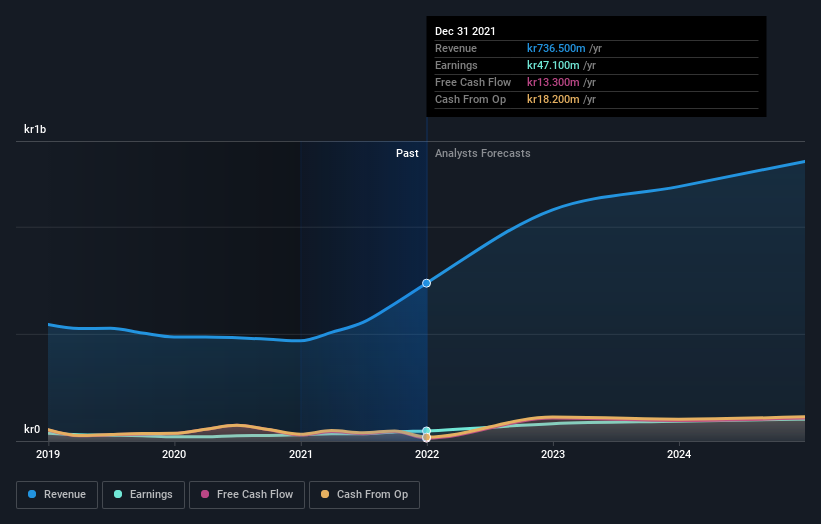Click the kr18.200m cash from op value
The height and width of the screenshot is (524, 821).
(553, 99)
